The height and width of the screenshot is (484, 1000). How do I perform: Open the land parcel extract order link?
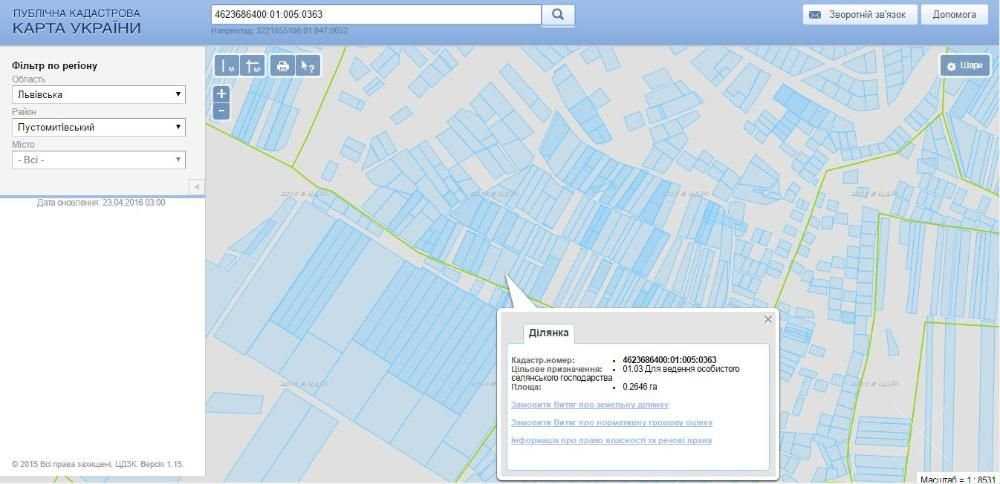coord(590,404)
